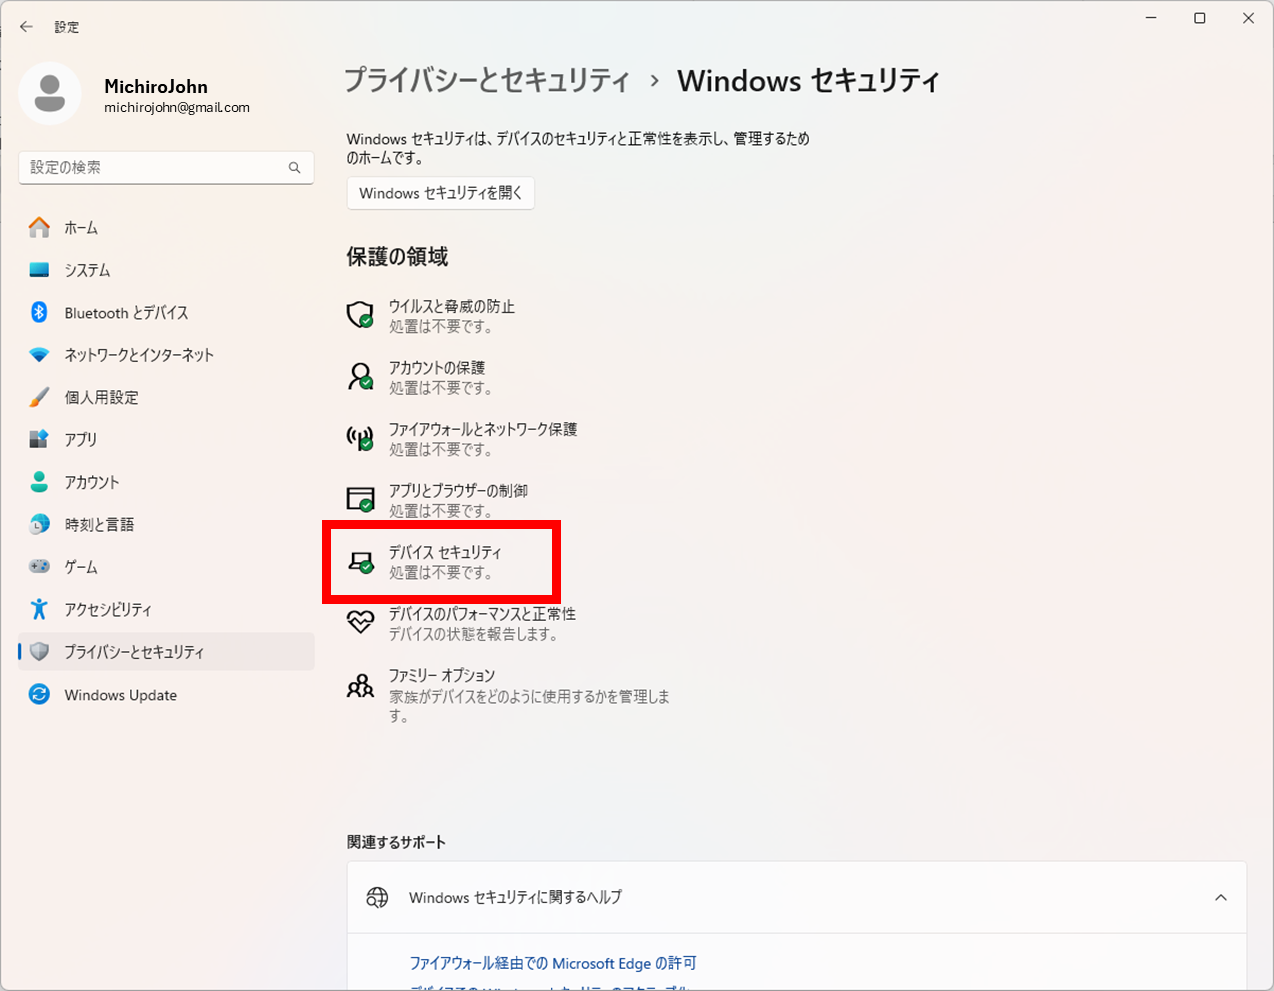1274x991 pixels.
Task: Click the firewall antenna icon
Action: pos(360,438)
